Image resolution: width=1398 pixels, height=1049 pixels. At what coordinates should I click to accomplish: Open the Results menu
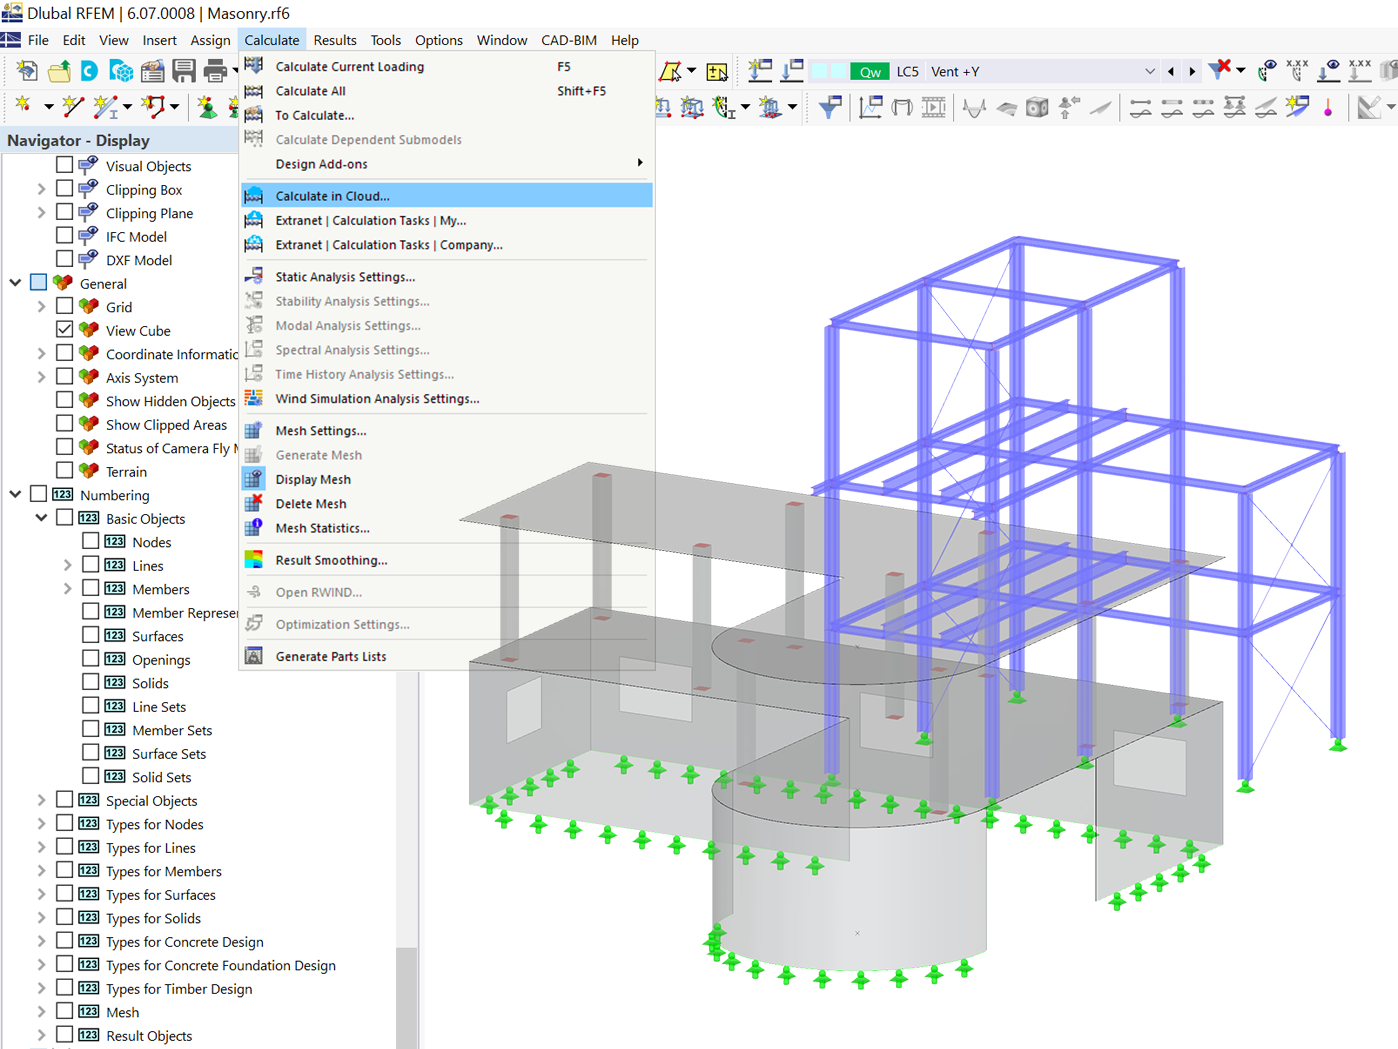335,40
